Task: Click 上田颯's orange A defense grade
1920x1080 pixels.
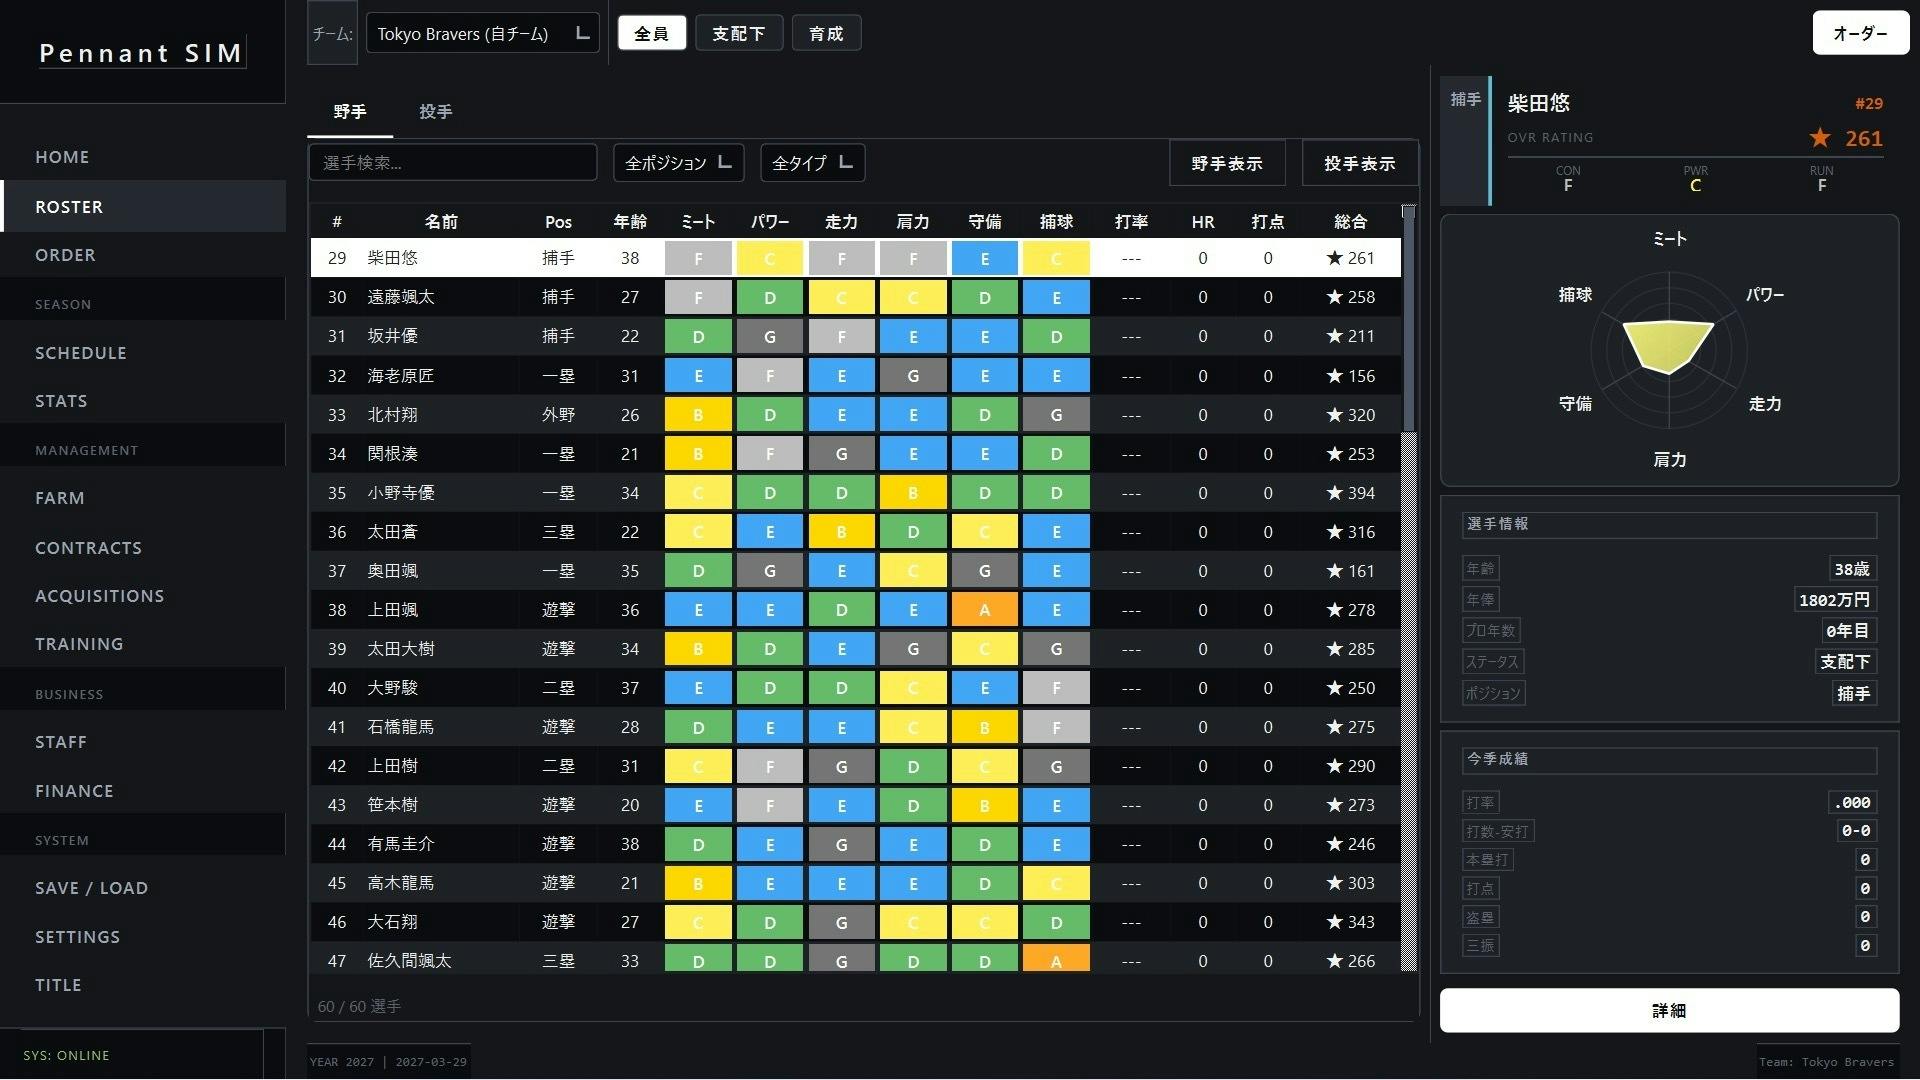Action: 984,610
